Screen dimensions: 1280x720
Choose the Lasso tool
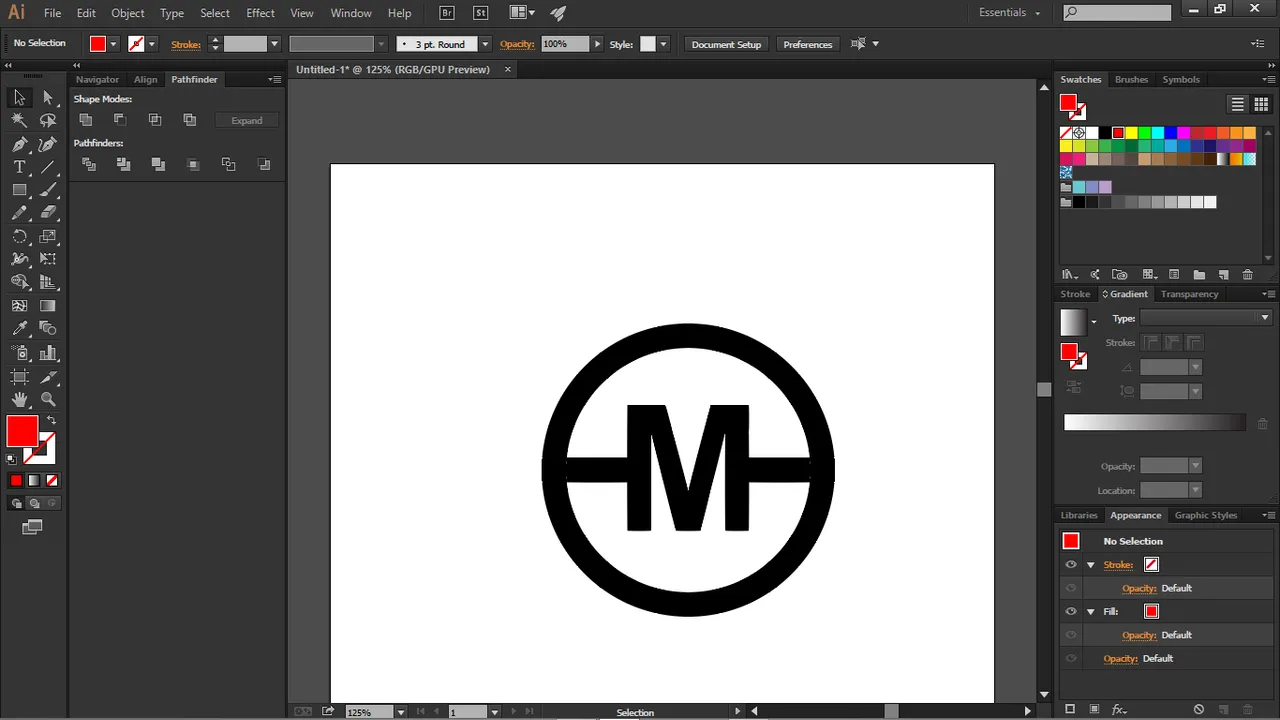coord(48,120)
